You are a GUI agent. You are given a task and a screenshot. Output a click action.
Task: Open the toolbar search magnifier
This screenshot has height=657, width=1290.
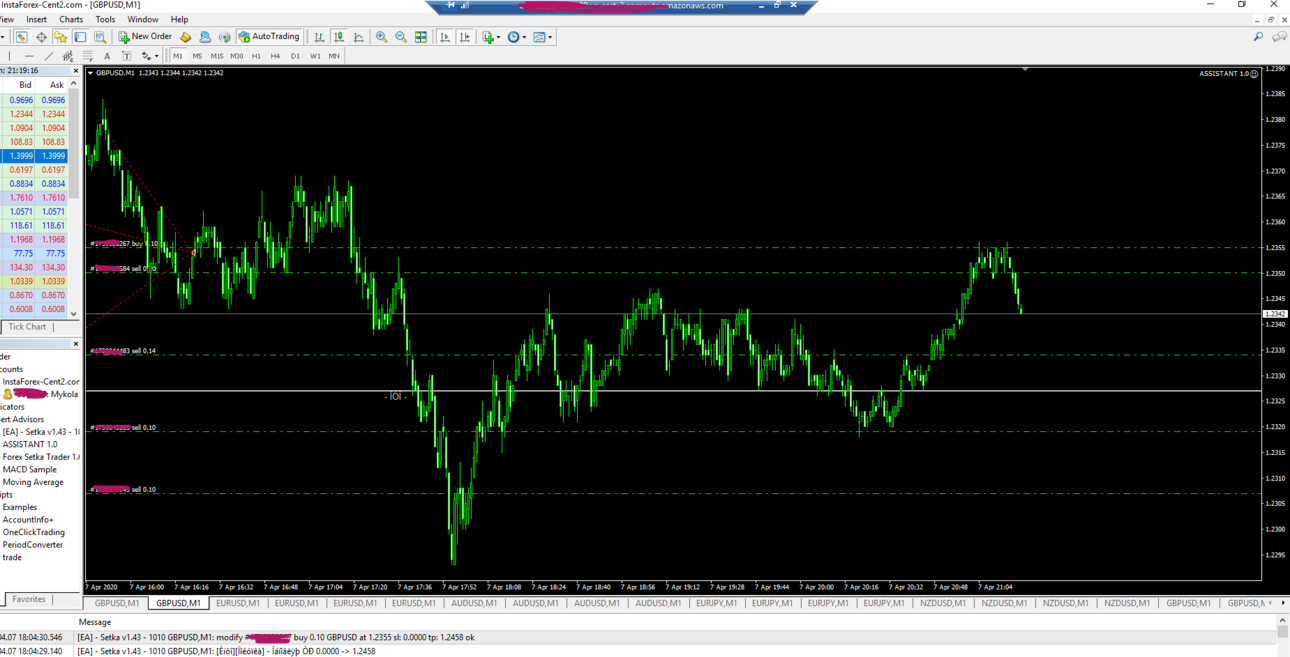(x=1258, y=37)
